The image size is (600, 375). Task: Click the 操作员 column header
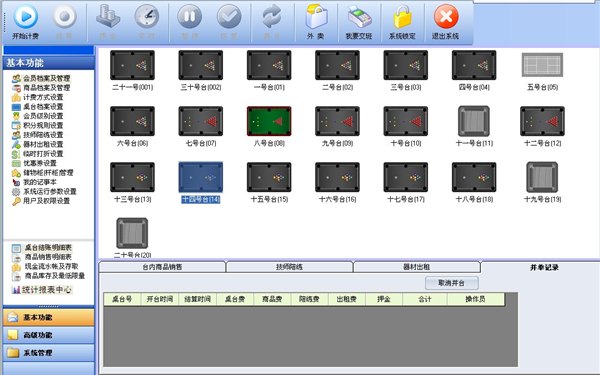coord(476,299)
